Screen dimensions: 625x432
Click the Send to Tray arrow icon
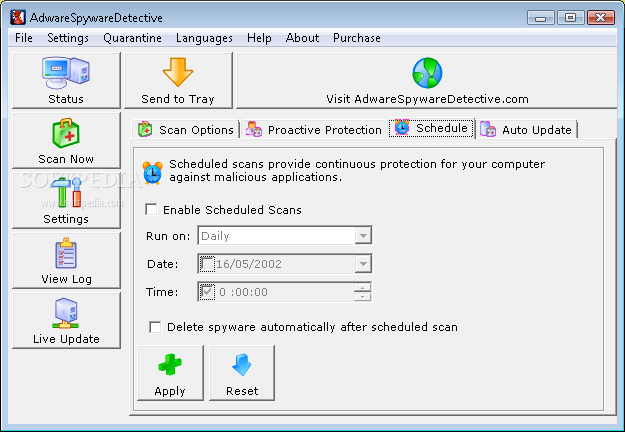178,72
